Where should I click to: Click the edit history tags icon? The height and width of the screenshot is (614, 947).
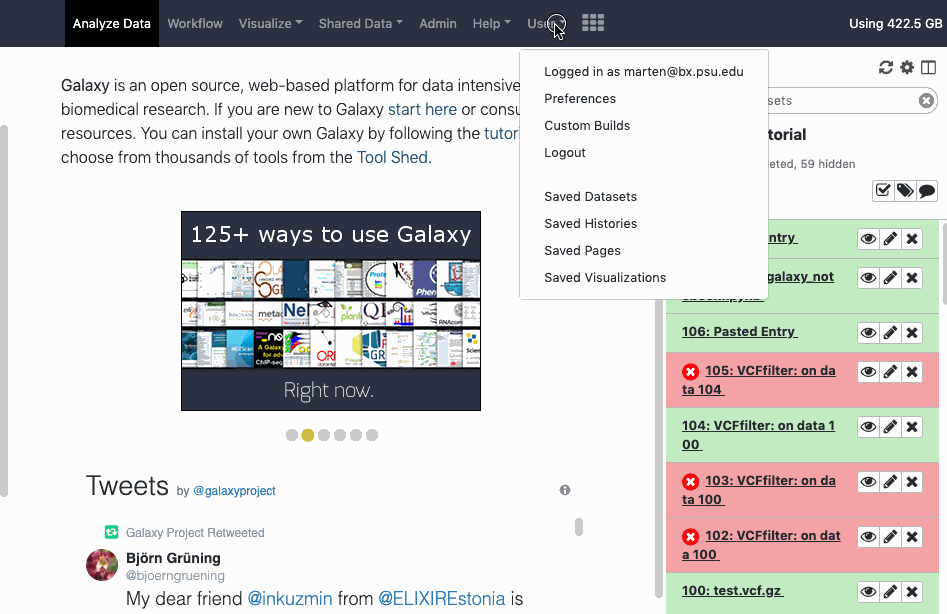(x=905, y=190)
